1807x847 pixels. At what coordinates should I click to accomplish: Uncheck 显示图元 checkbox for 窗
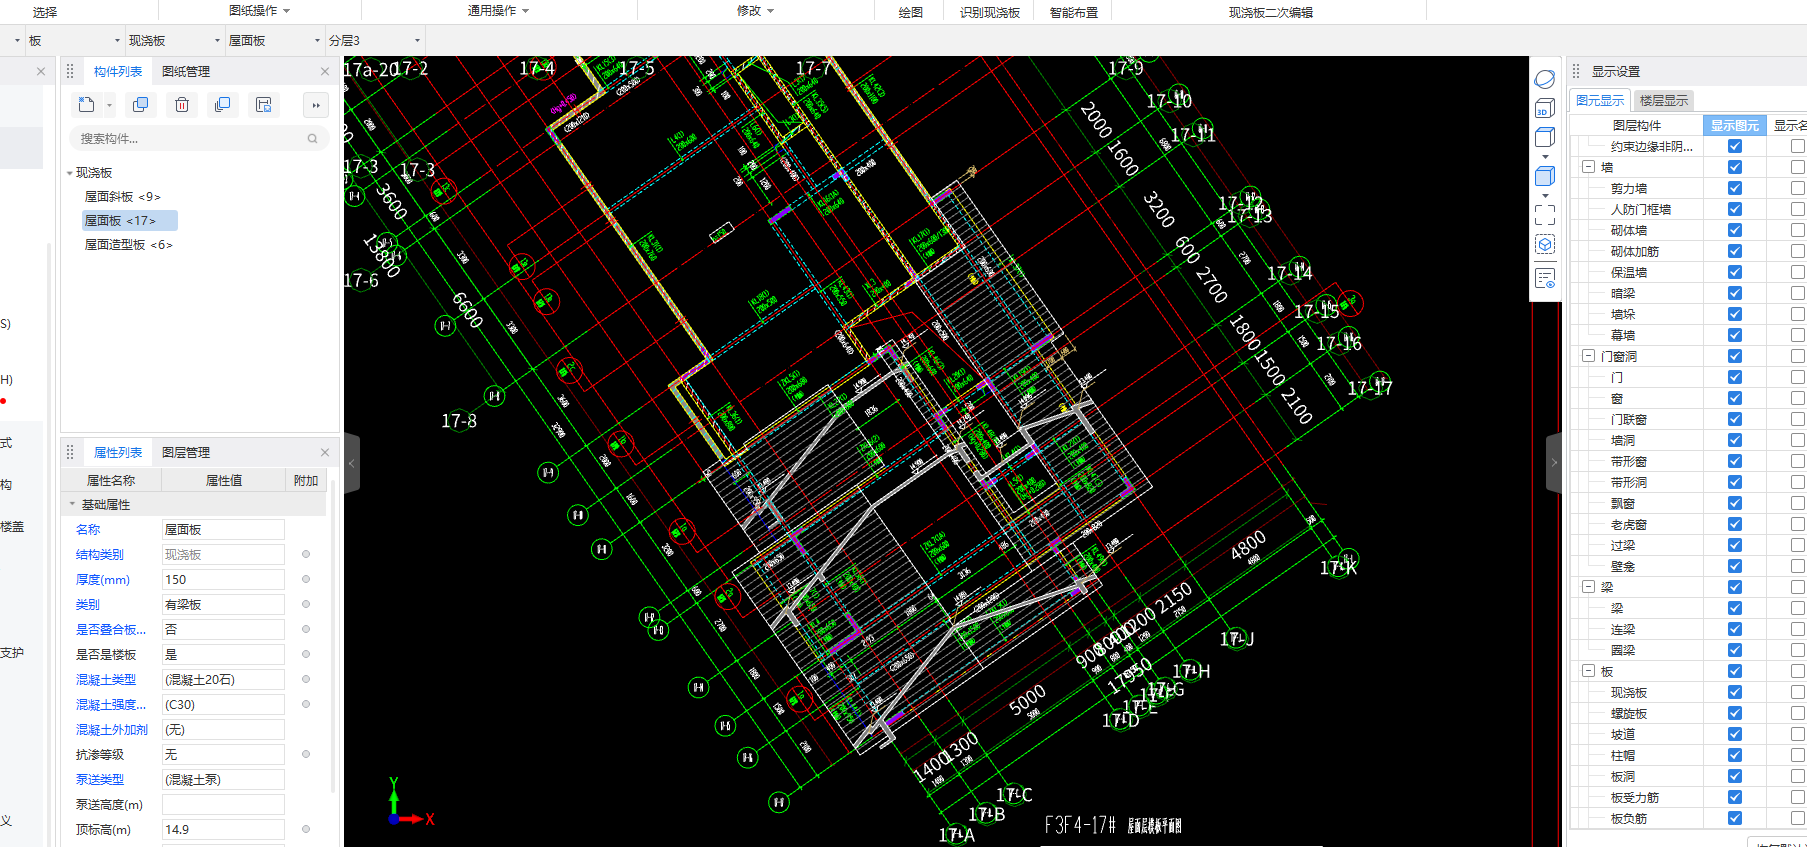[1735, 398]
